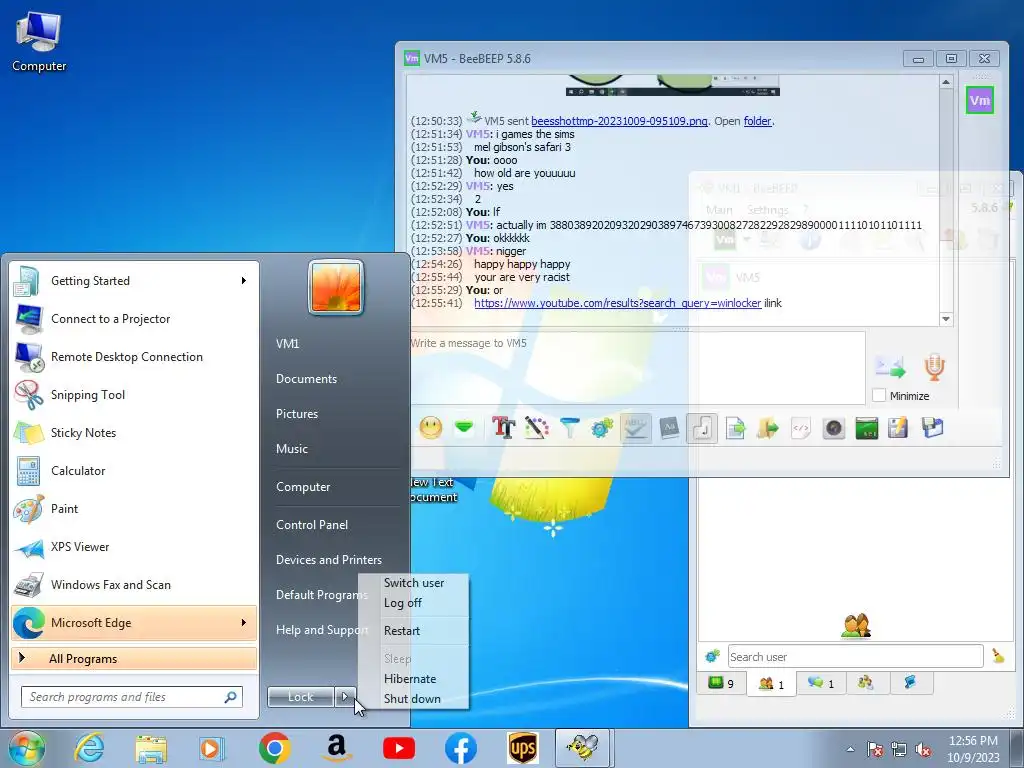Click the Search programs and files box

click(x=132, y=697)
